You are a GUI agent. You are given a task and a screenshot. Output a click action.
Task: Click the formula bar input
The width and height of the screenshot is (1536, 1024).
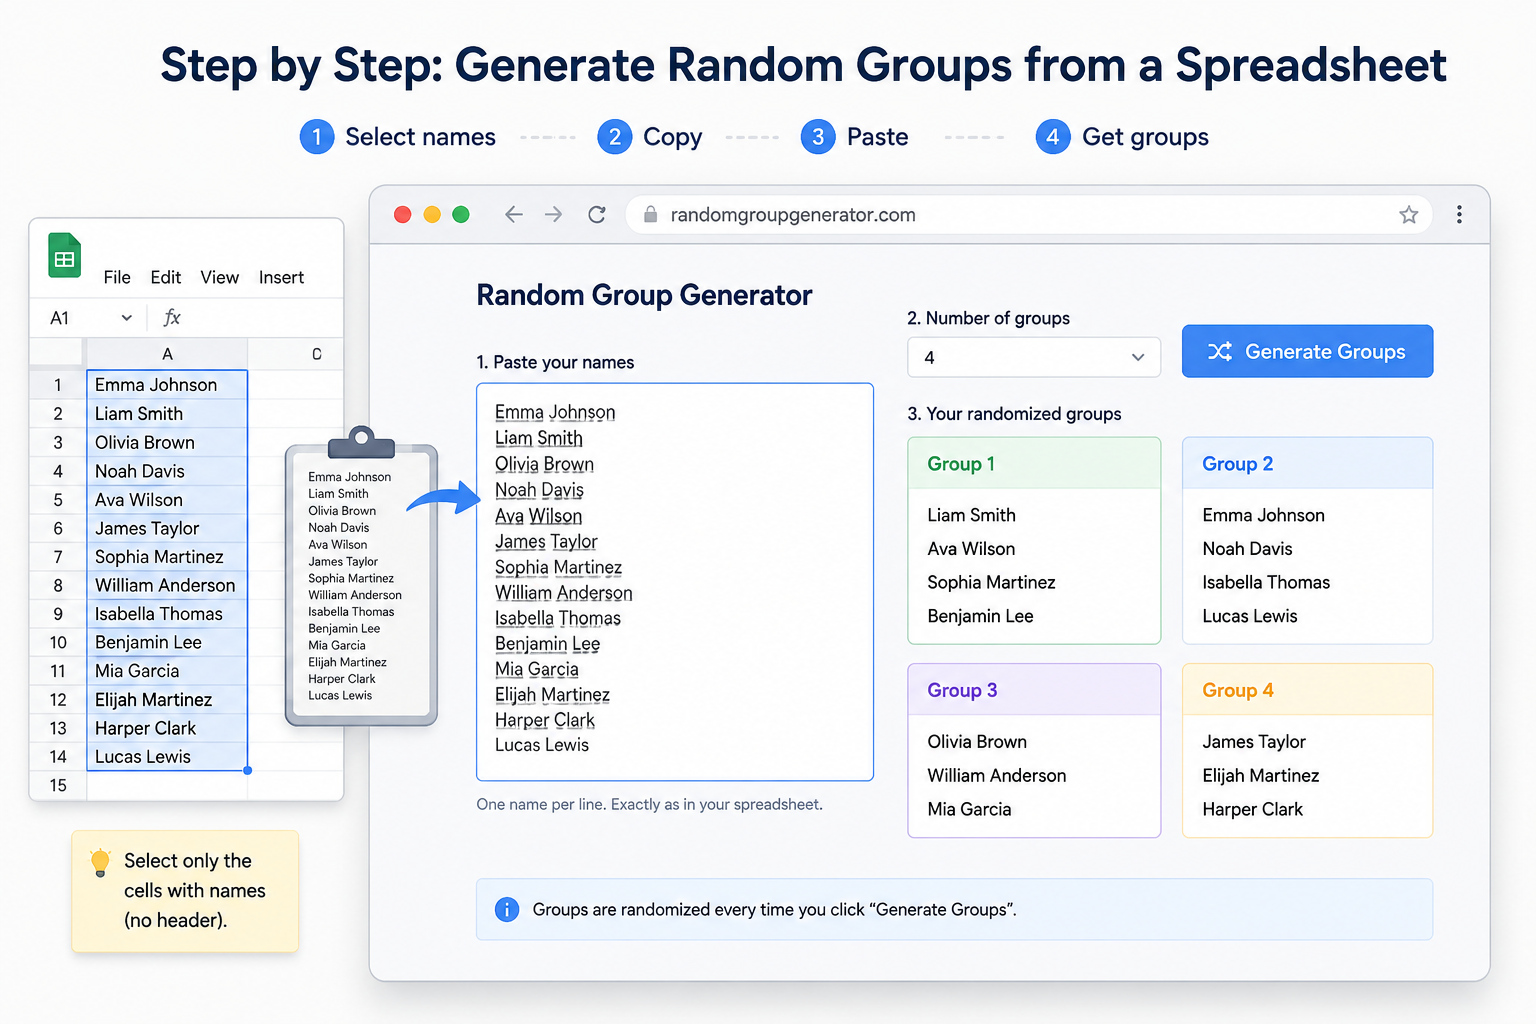(x=265, y=318)
